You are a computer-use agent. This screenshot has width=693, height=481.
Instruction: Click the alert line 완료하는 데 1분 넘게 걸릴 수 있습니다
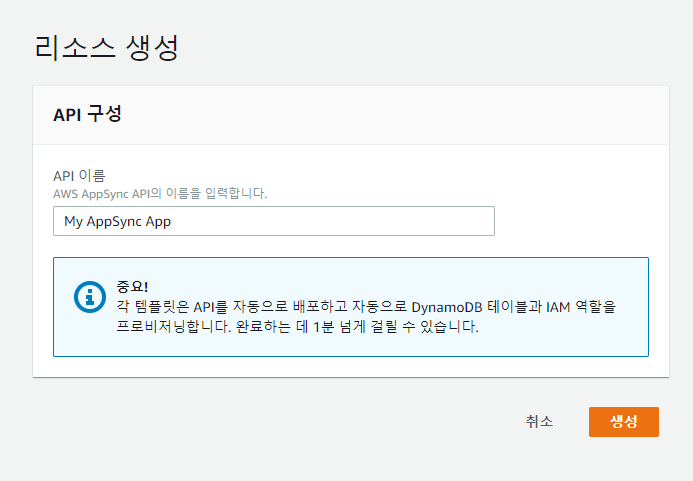pyautogui.click(x=357, y=327)
